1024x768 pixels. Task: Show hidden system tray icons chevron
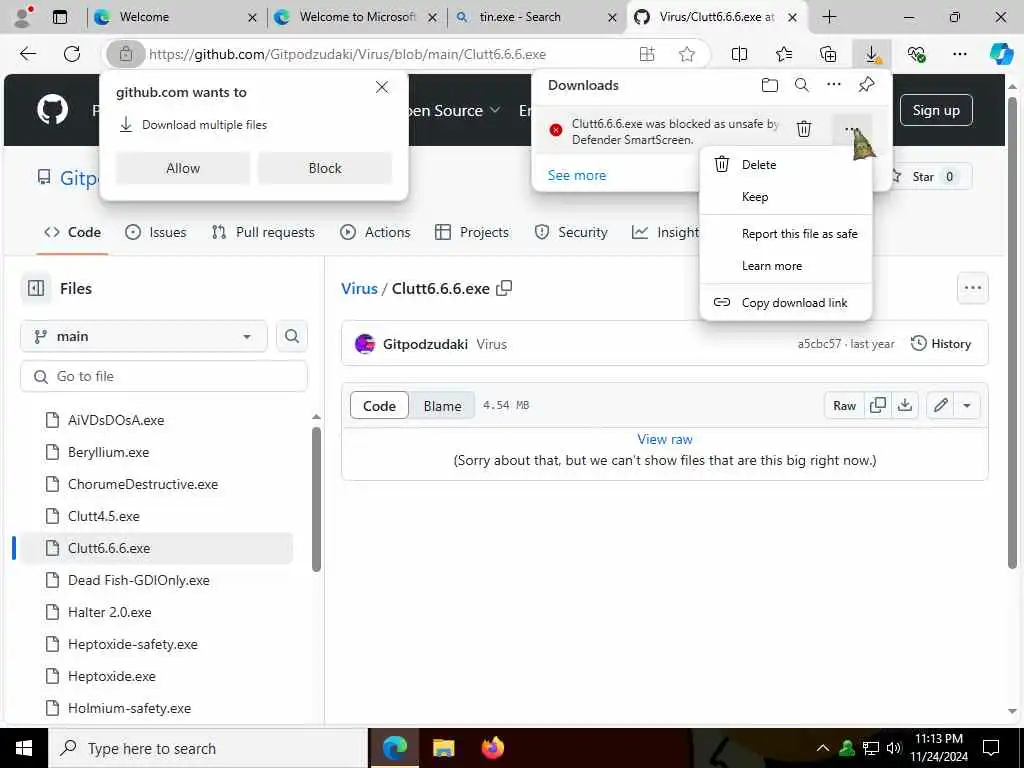823,748
